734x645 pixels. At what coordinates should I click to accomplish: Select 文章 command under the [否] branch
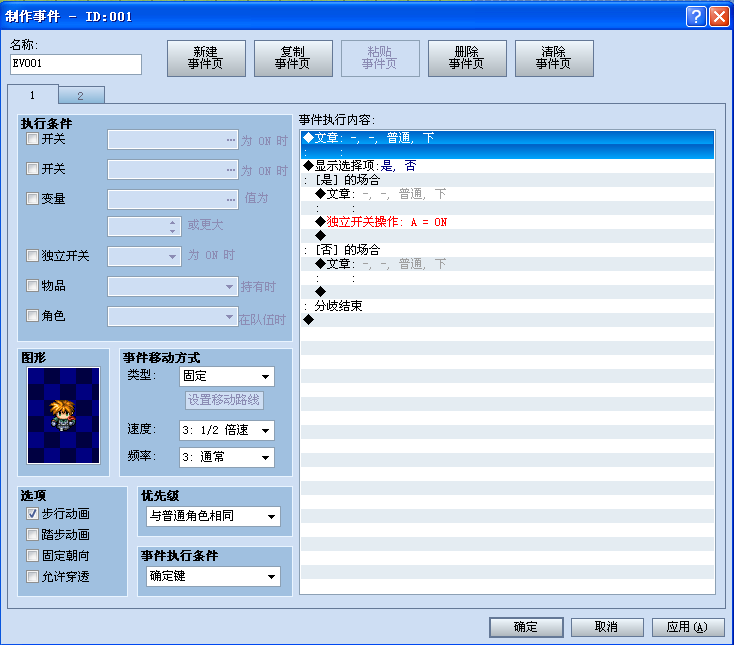tap(507, 264)
